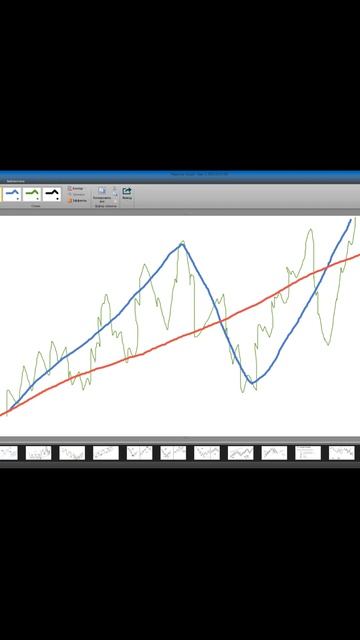Select the green line style preset
The image size is (360, 640).
32,194
